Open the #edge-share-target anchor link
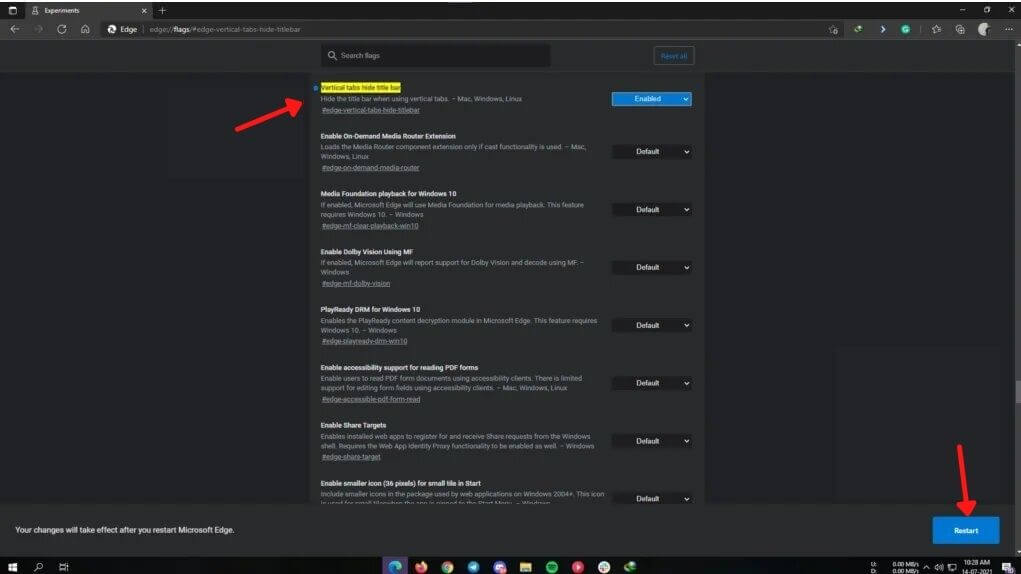The width and height of the screenshot is (1021, 574). pyautogui.click(x=350, y=457)
